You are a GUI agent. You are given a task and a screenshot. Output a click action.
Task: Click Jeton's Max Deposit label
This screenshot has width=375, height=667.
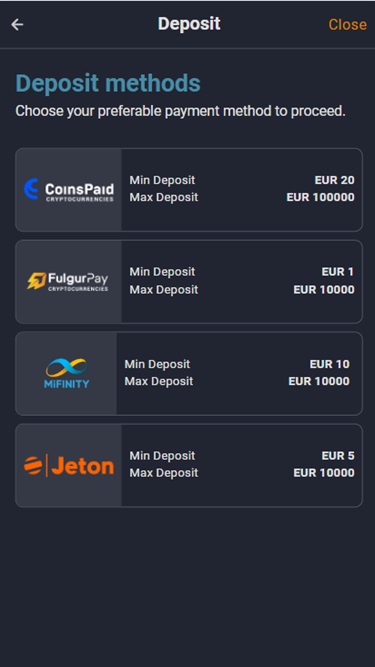[x=164, y=473]
